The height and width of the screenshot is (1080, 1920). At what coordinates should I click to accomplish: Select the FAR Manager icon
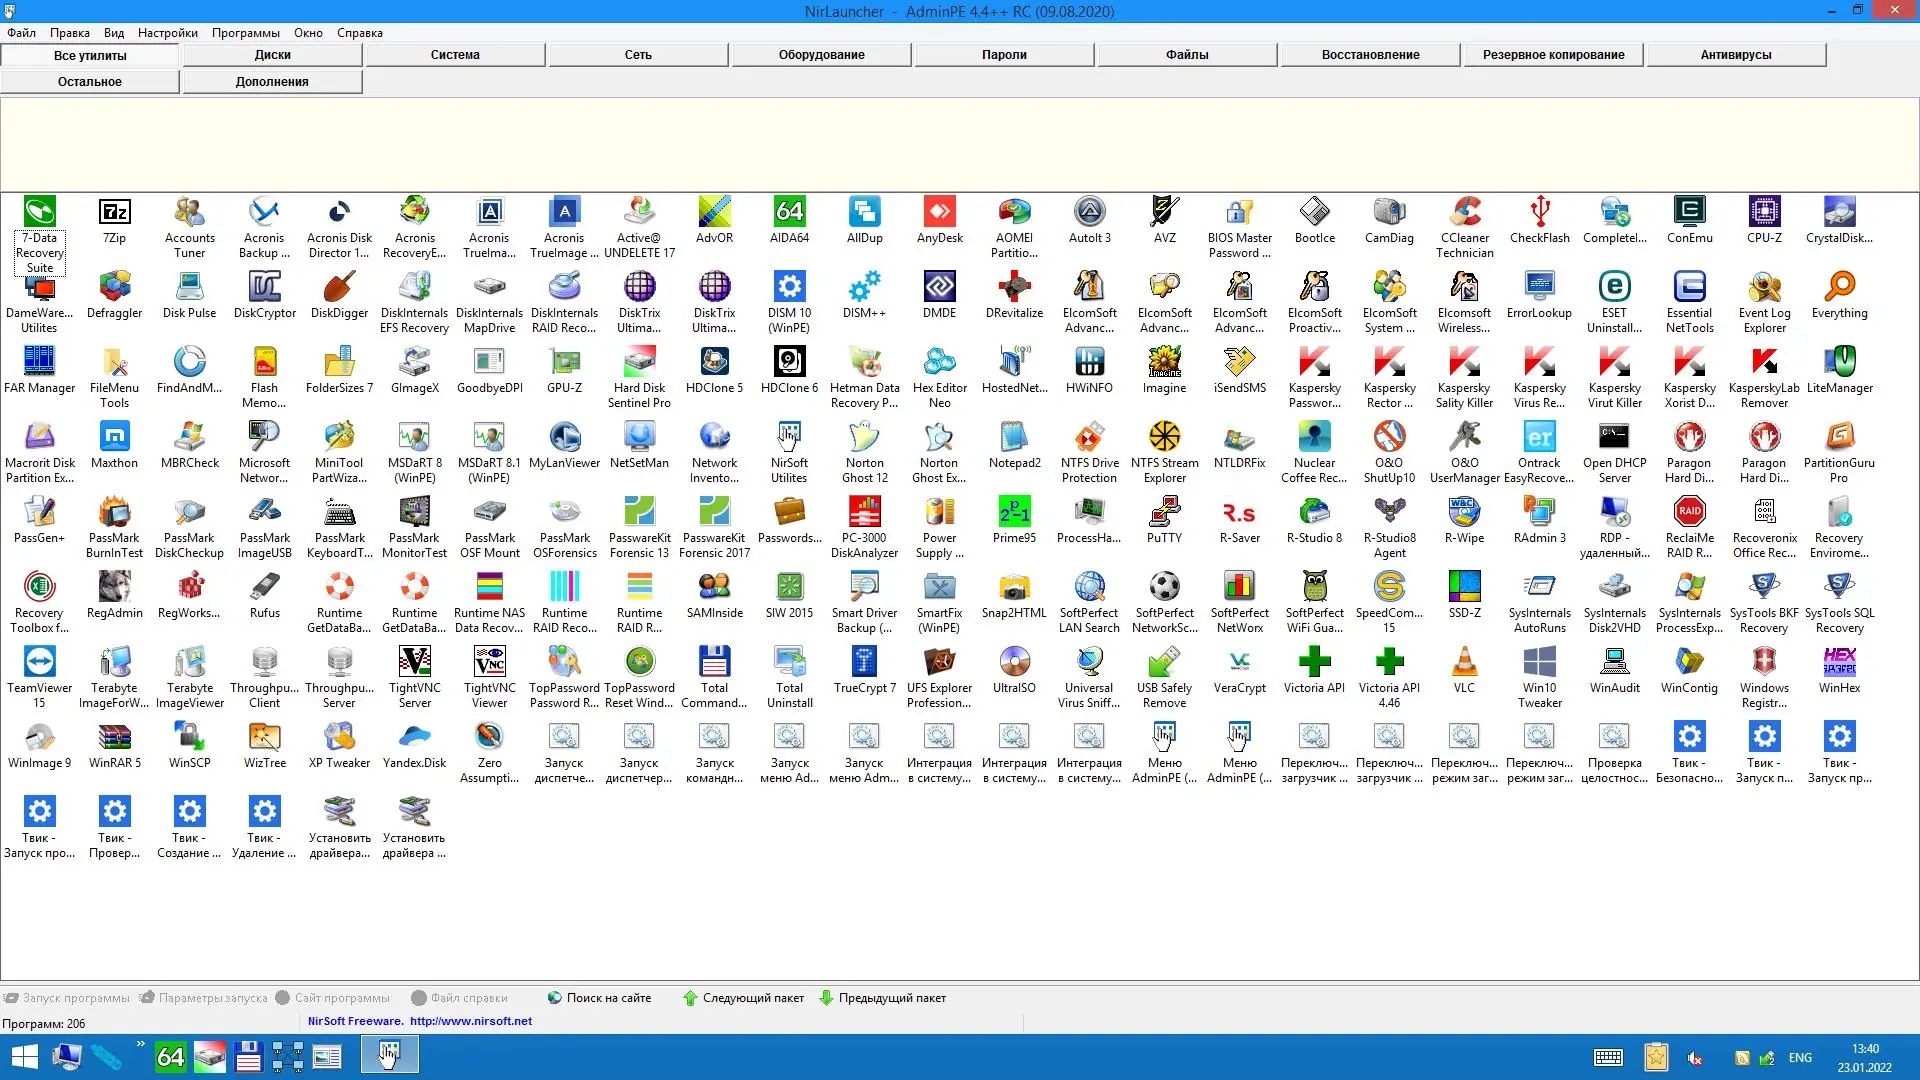[x=40, y=363]
